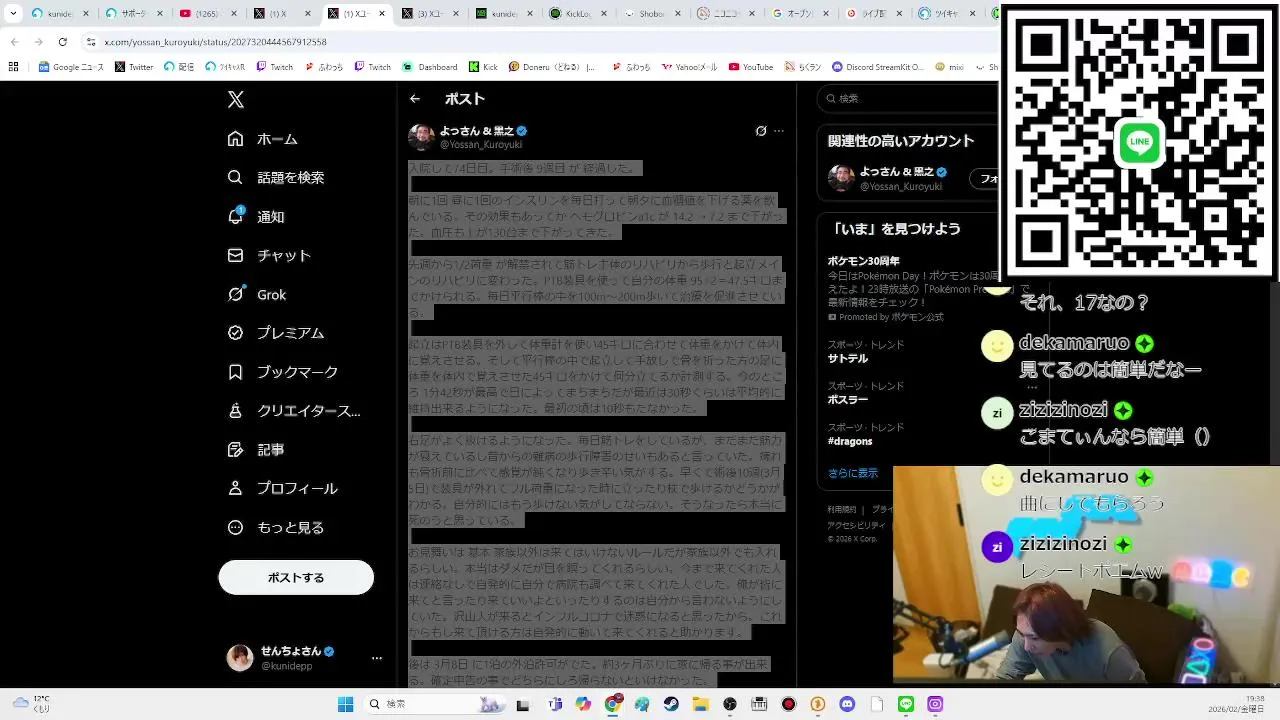This screenshot has height=720, width=1280.
Task: Open OBS Studio from the taskbar
Action: pos(730,704)
